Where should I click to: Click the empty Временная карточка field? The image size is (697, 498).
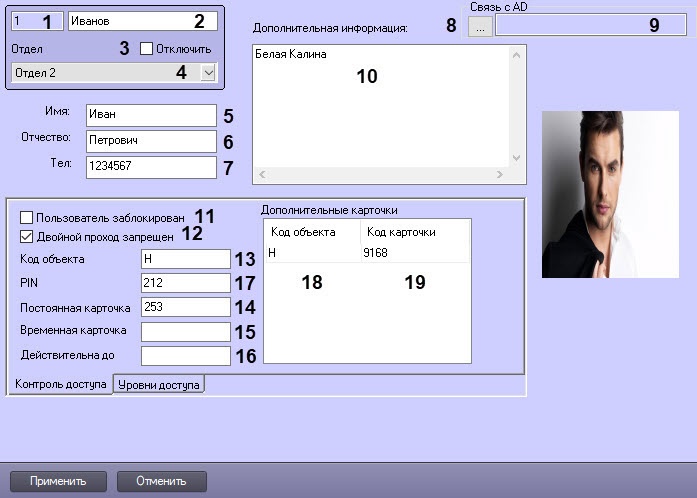click(x=186, y=330)
